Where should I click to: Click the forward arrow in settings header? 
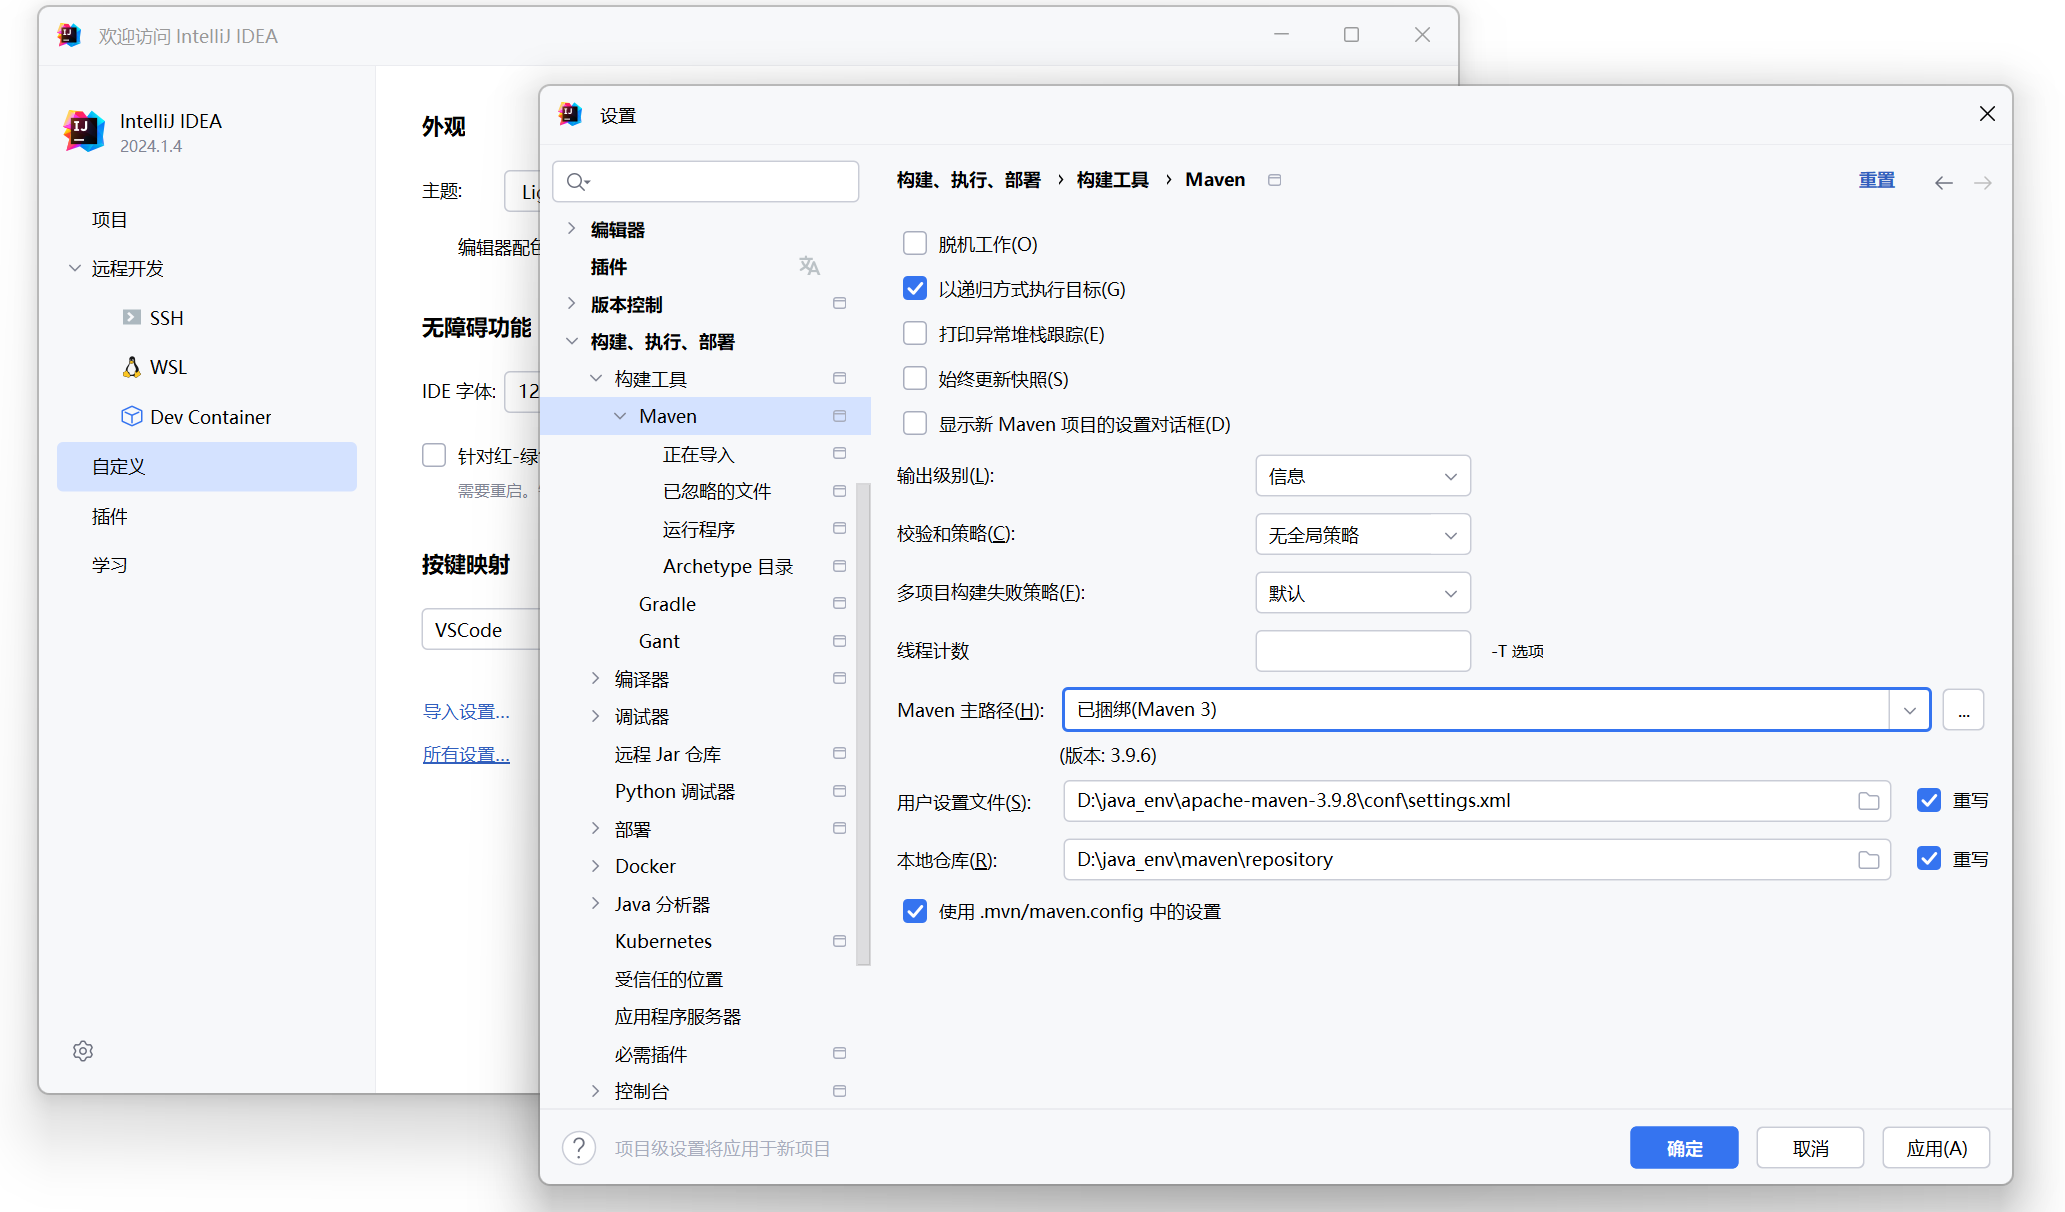point(1983,182)
